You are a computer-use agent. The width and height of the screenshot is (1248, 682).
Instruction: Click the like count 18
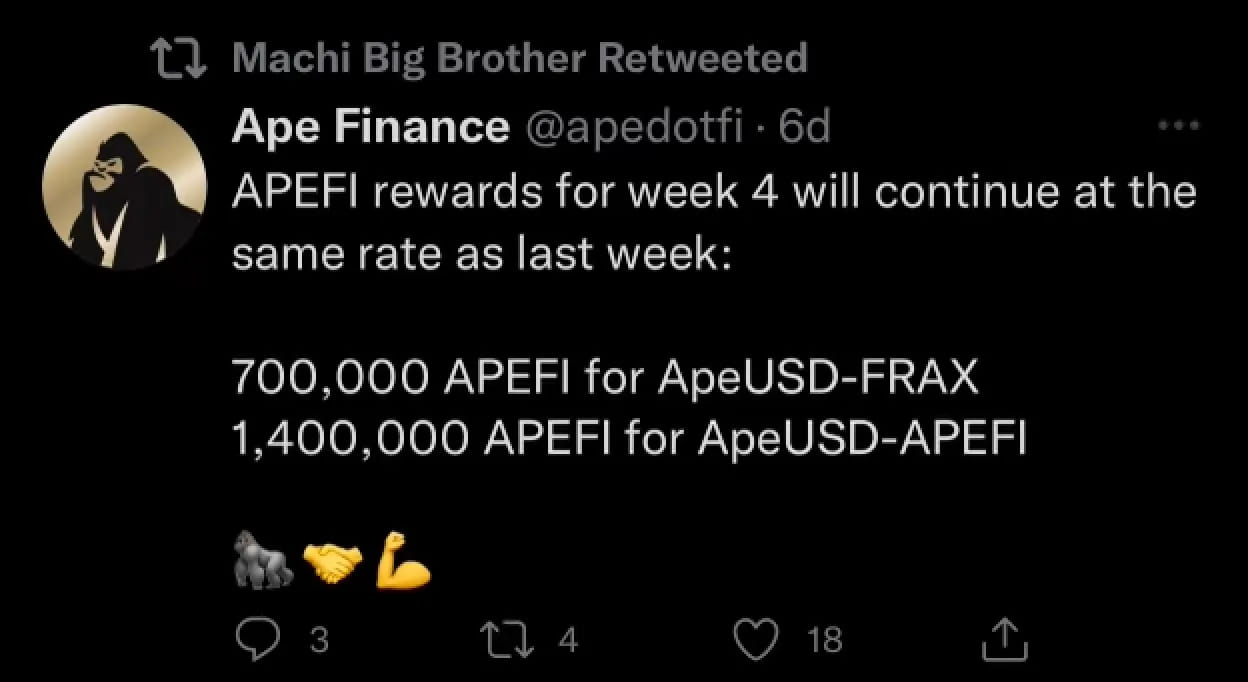(x=824, y=640)
